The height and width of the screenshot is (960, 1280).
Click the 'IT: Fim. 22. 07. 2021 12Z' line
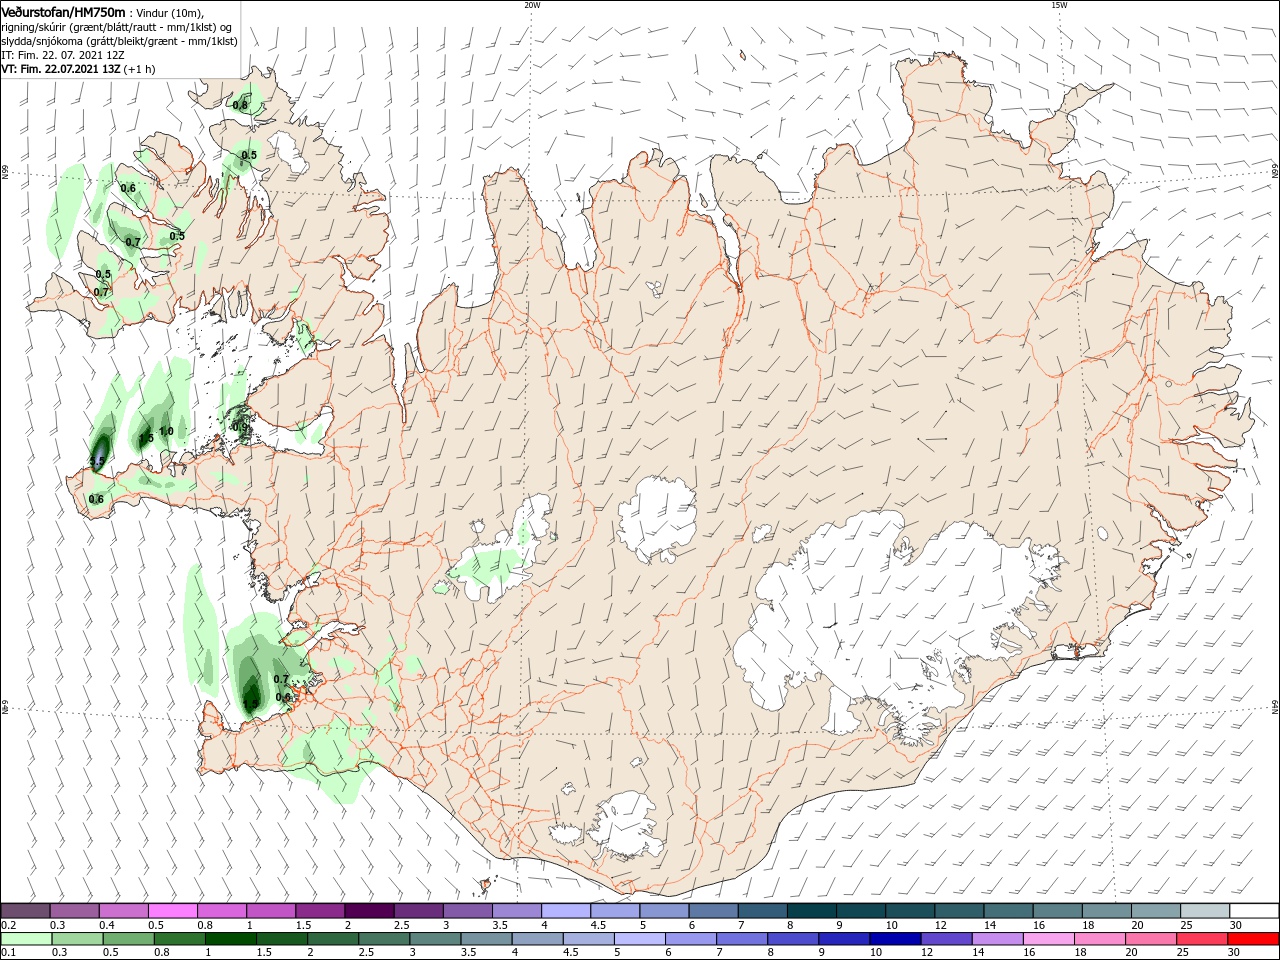(62, 55)
